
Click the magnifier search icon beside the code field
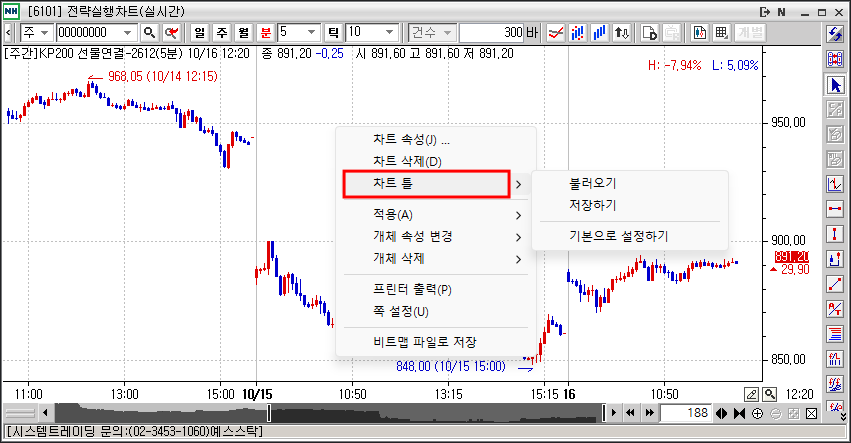149,33
